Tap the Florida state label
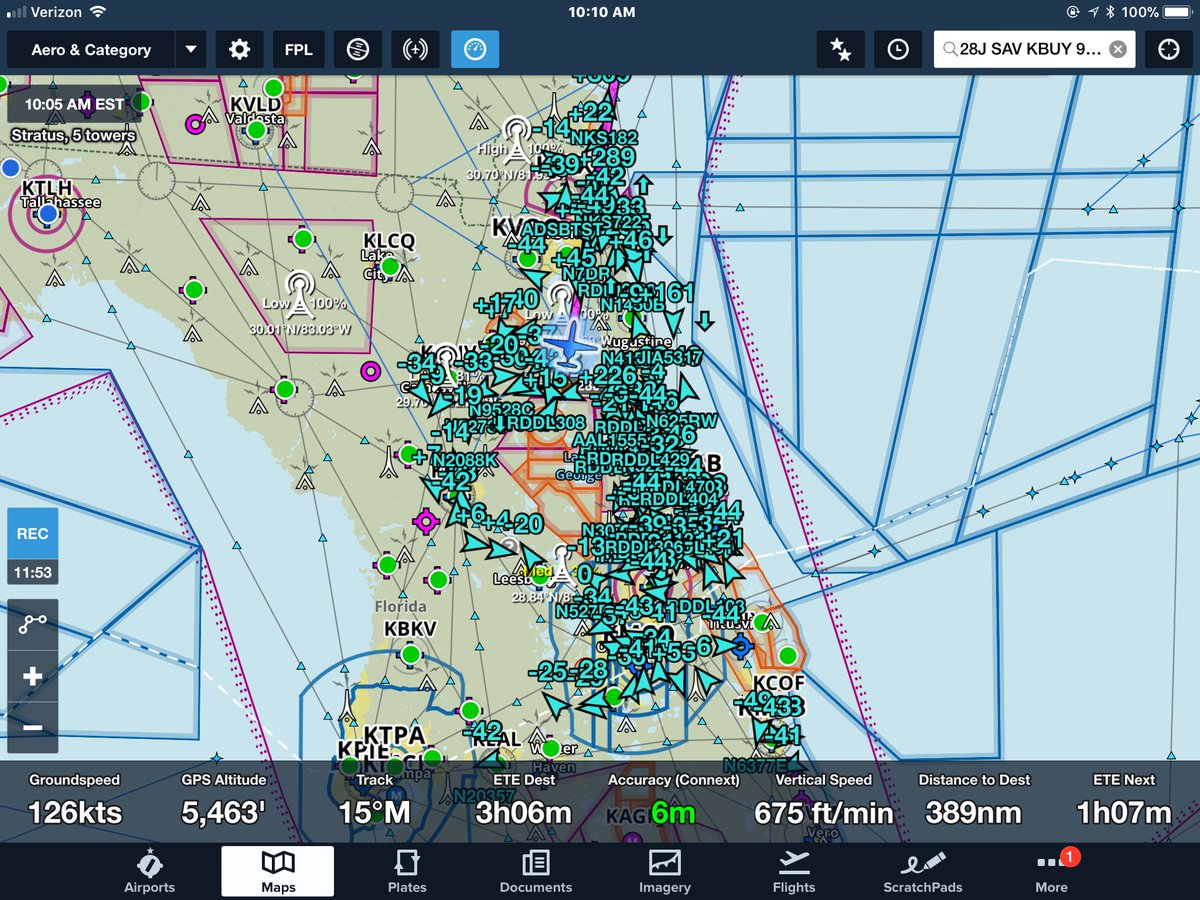 (400, 606)
